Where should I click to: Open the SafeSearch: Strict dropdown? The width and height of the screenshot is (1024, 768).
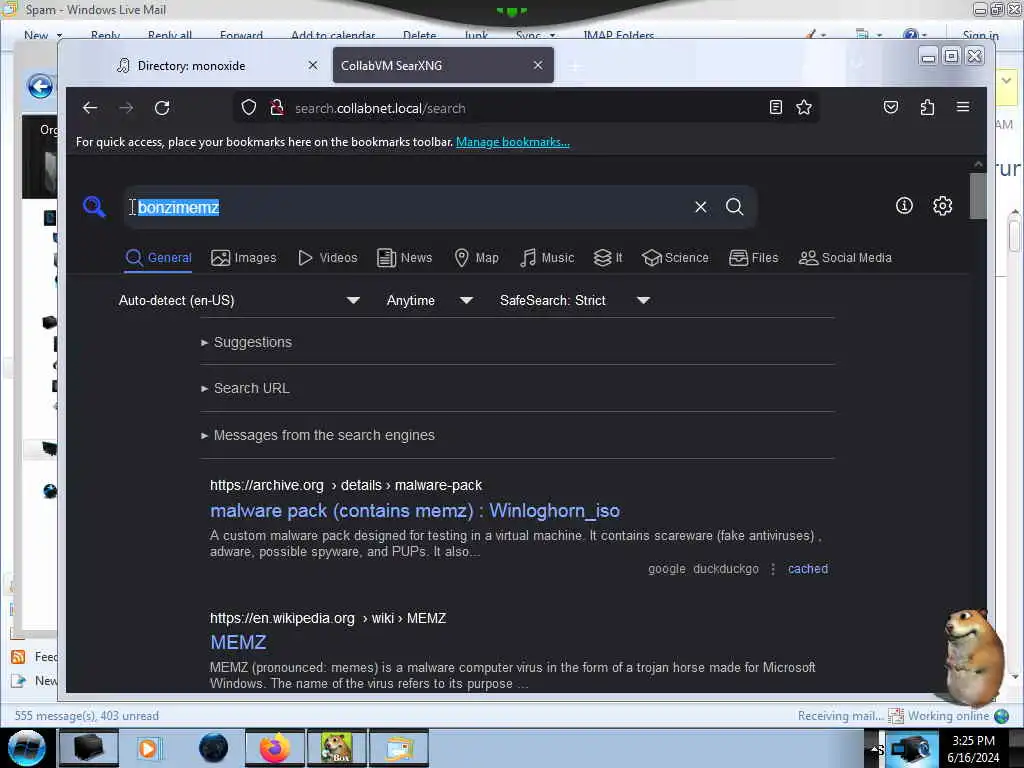[574, 300]
